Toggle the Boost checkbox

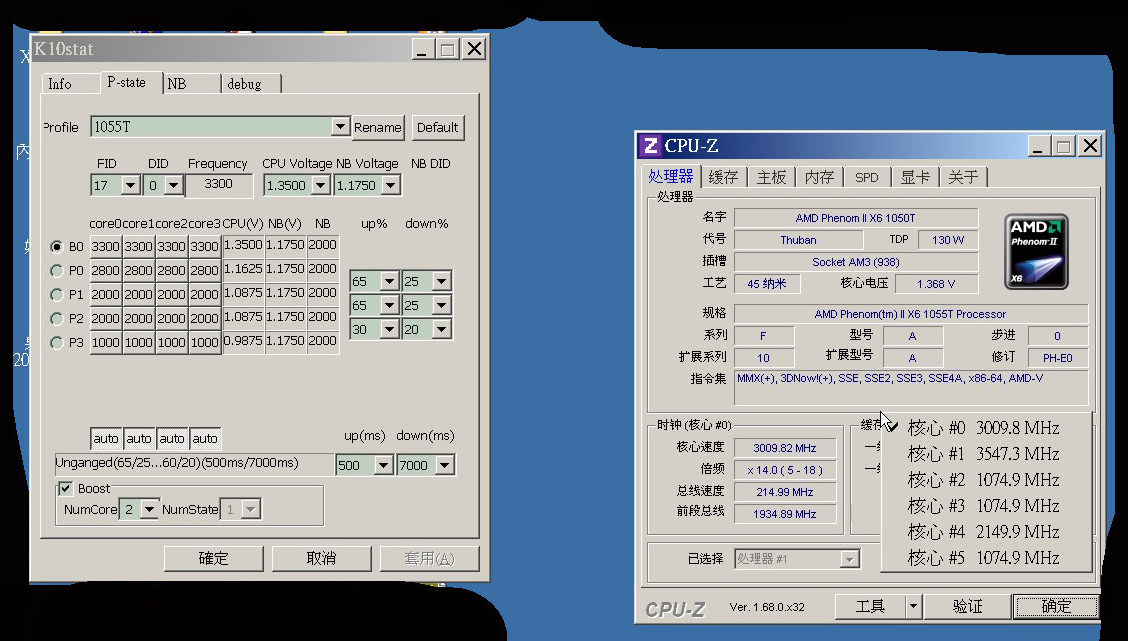pyautogui.click(x=65, y=489)
